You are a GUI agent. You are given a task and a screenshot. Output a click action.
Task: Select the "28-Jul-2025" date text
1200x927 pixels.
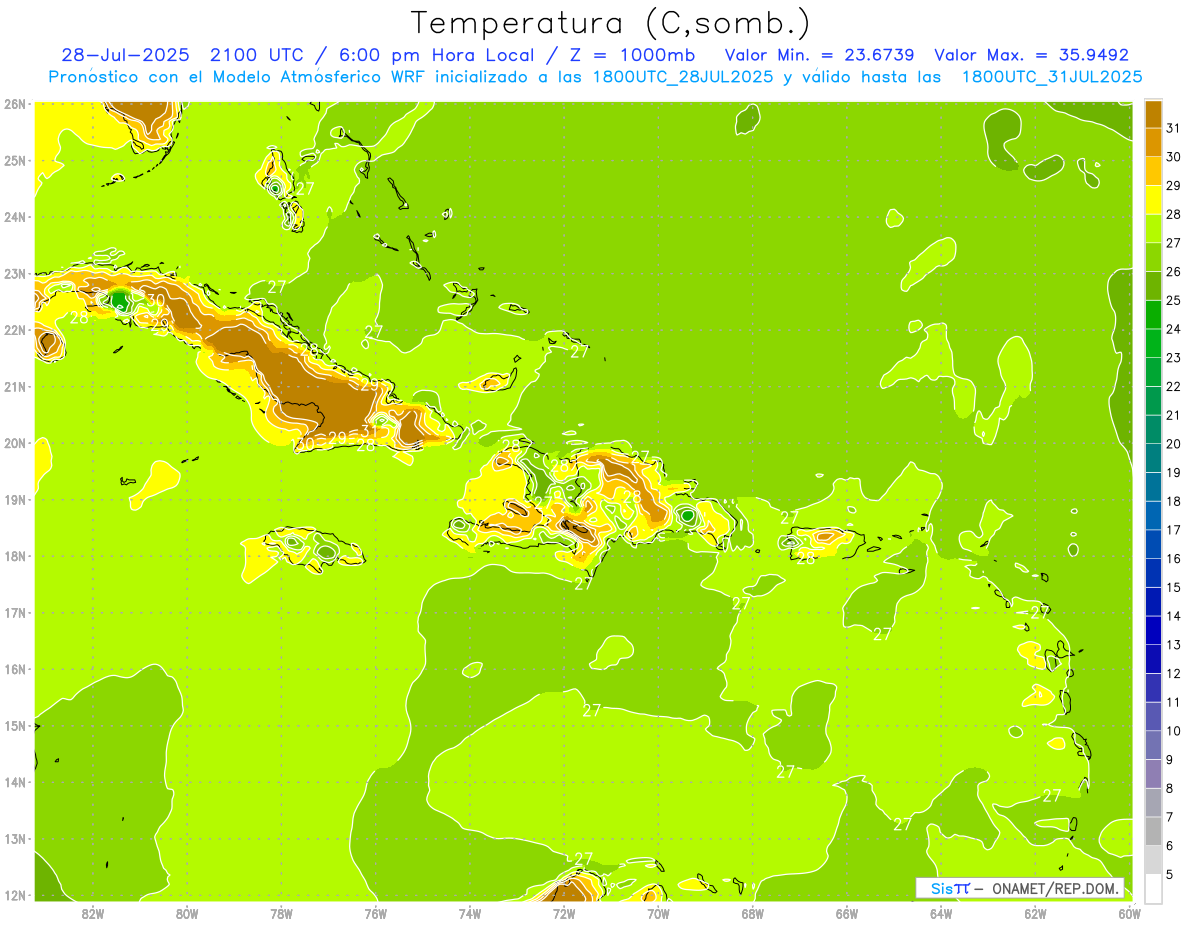pyautogui.click(x=128, y=55)
